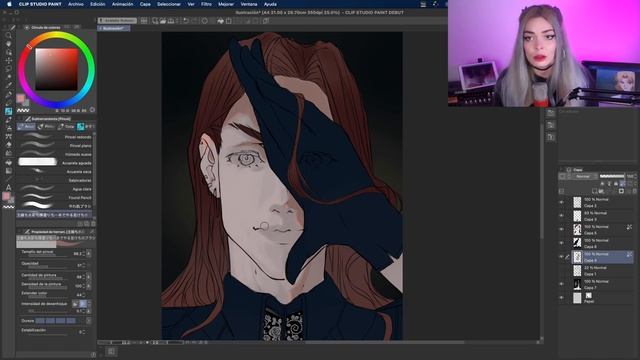This screenshot has height=360, width=640.
Task: Open the Apple menu
Action: [x=9, y=4]
